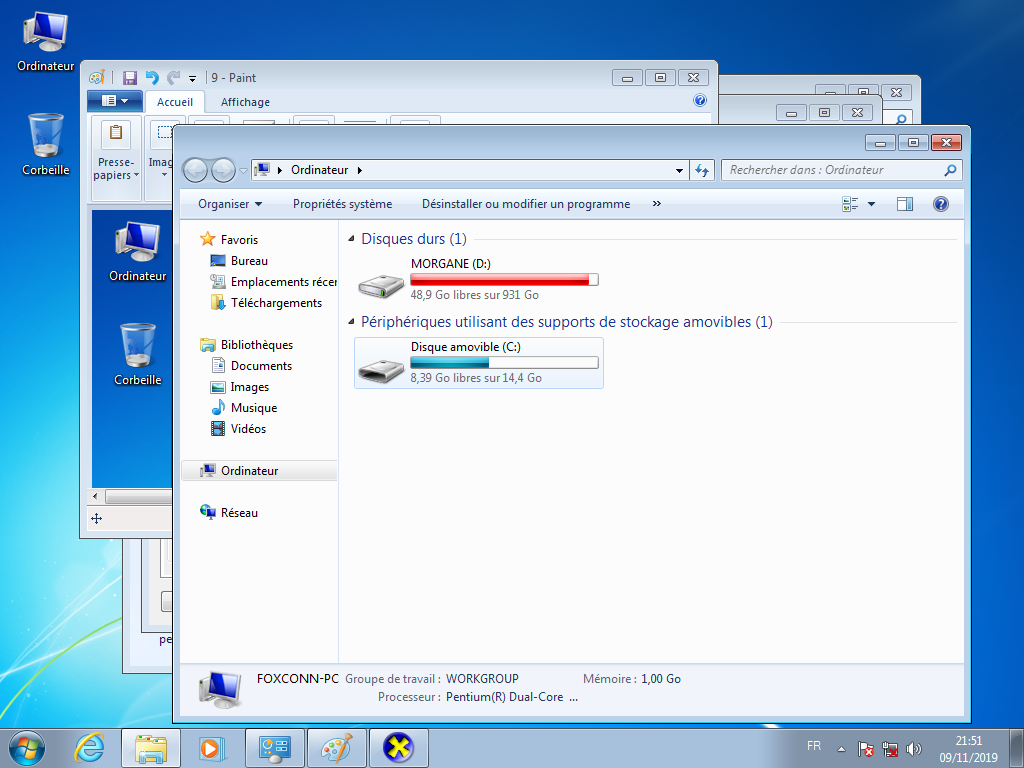Toggle the preview pane icon
Image resolution: width=1024 pixels, height=768 pixels.
[x=904, y=204]
